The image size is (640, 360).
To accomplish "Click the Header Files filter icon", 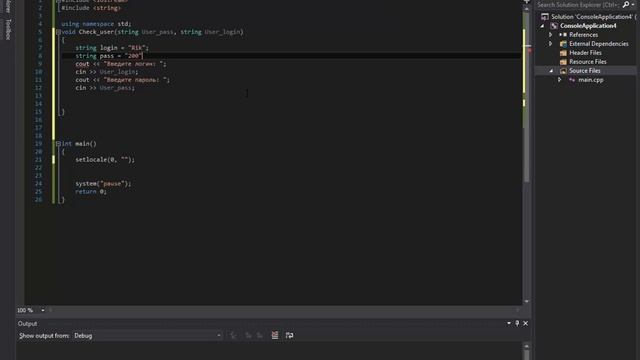I will 563,53.
